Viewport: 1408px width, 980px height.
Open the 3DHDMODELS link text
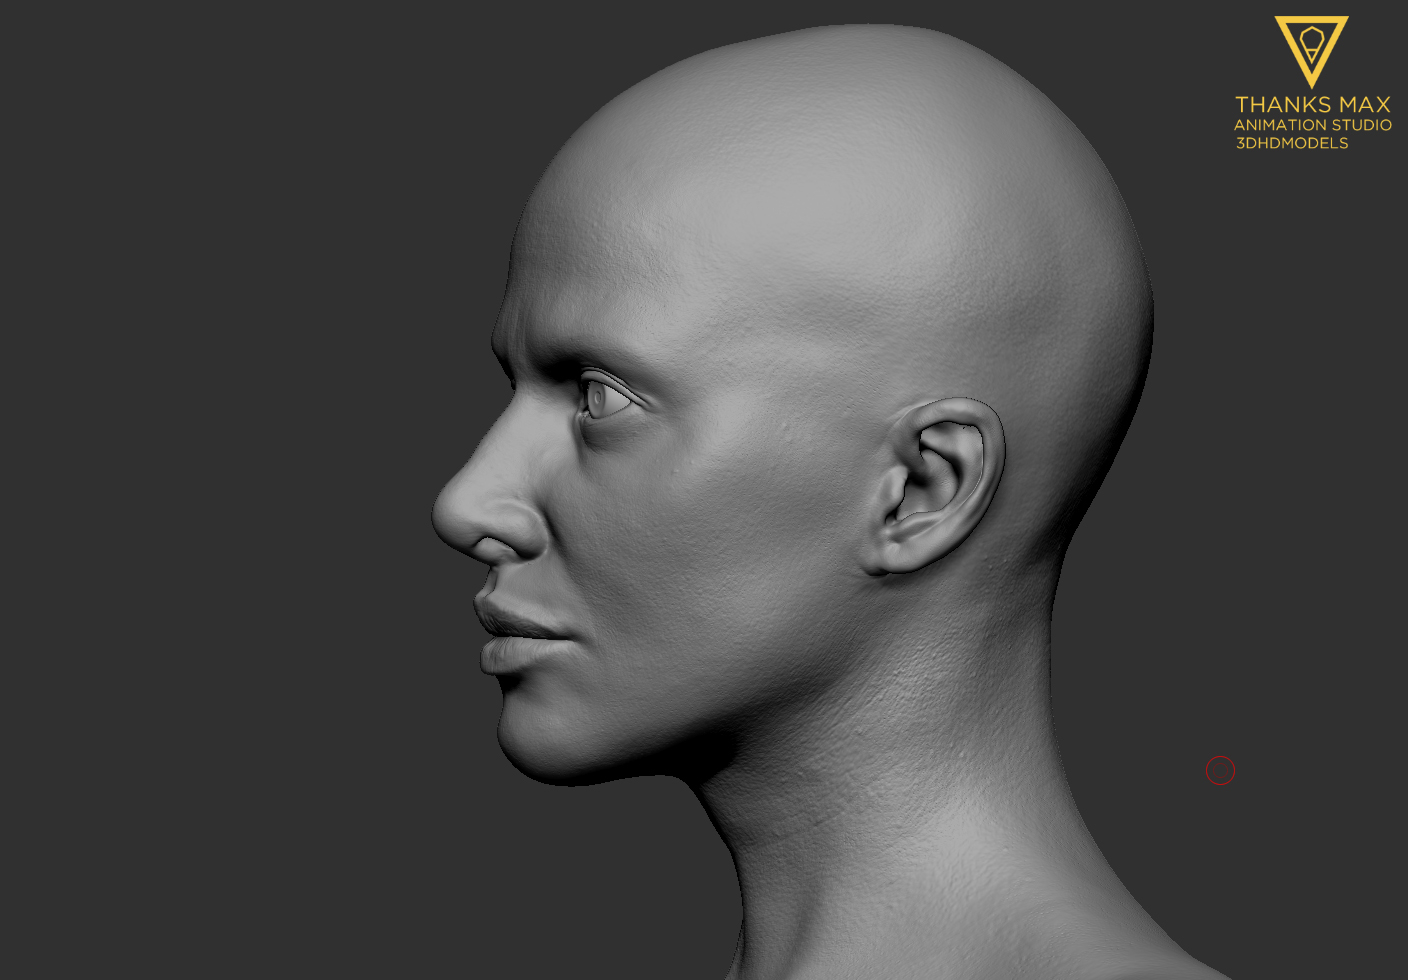[x=1291, y=143]
